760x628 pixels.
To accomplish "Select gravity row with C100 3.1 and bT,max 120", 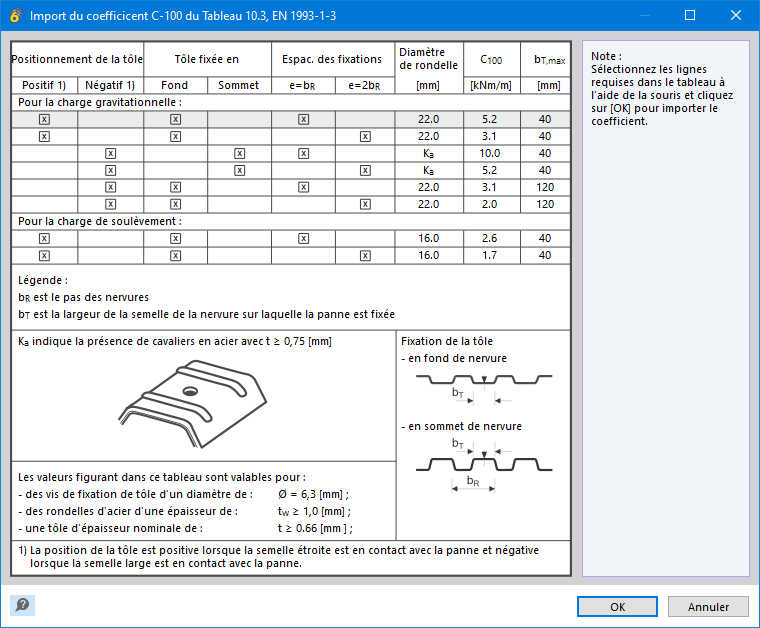I will tap(290, 188).
